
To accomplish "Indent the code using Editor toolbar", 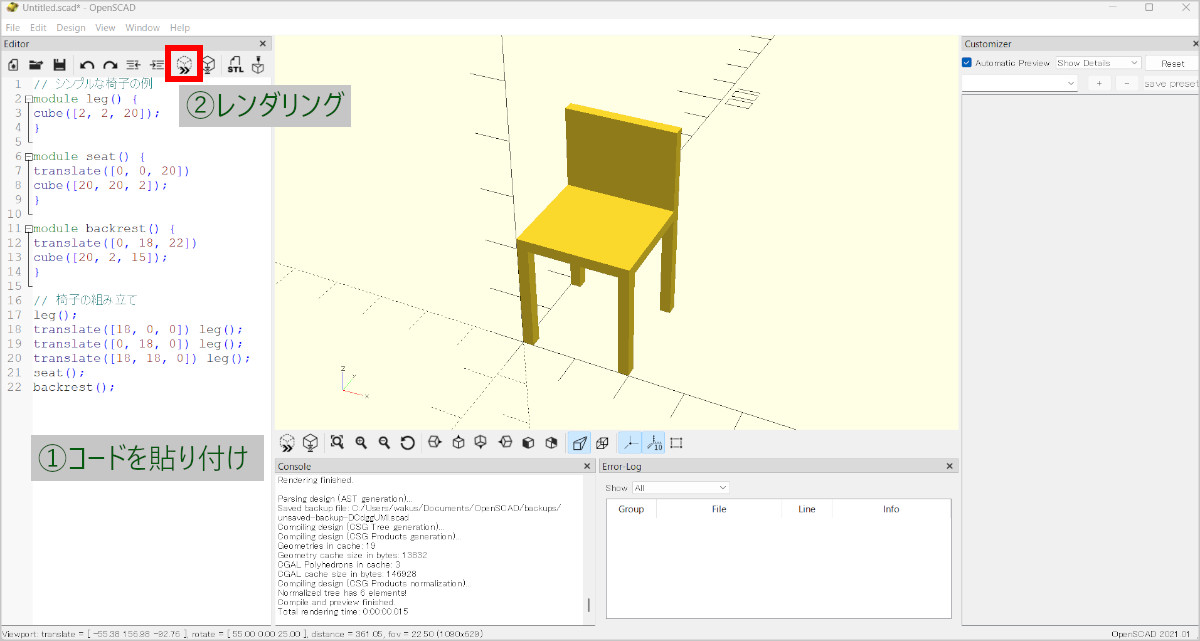I will [157, 66].
